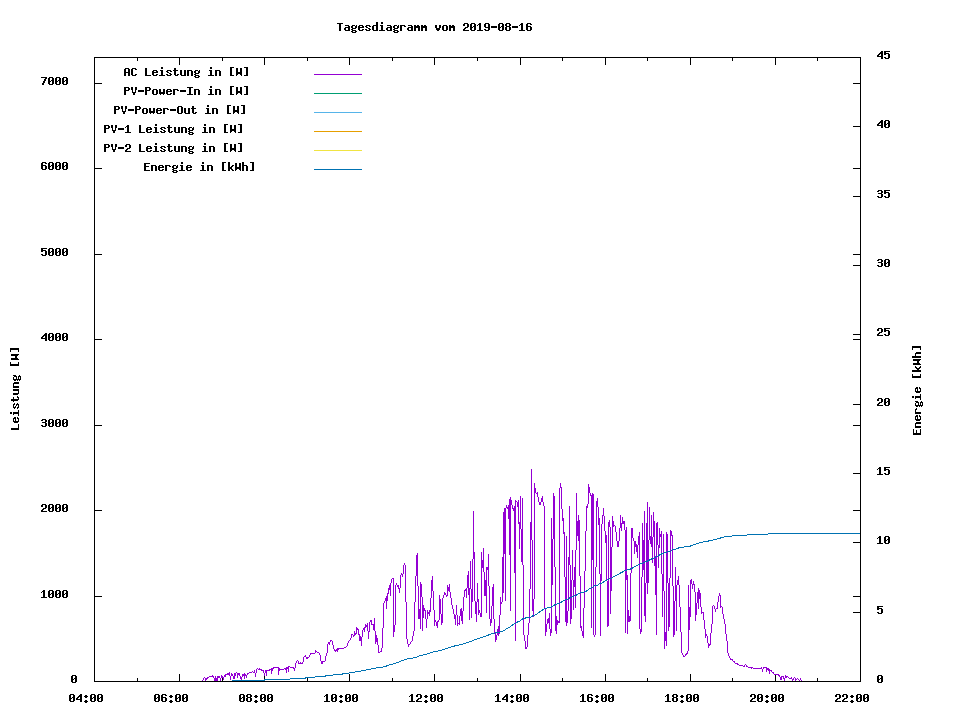Select the 04:00 tick label on x-axis
Screen dimensions: 960x720
(x=87, y=698)
